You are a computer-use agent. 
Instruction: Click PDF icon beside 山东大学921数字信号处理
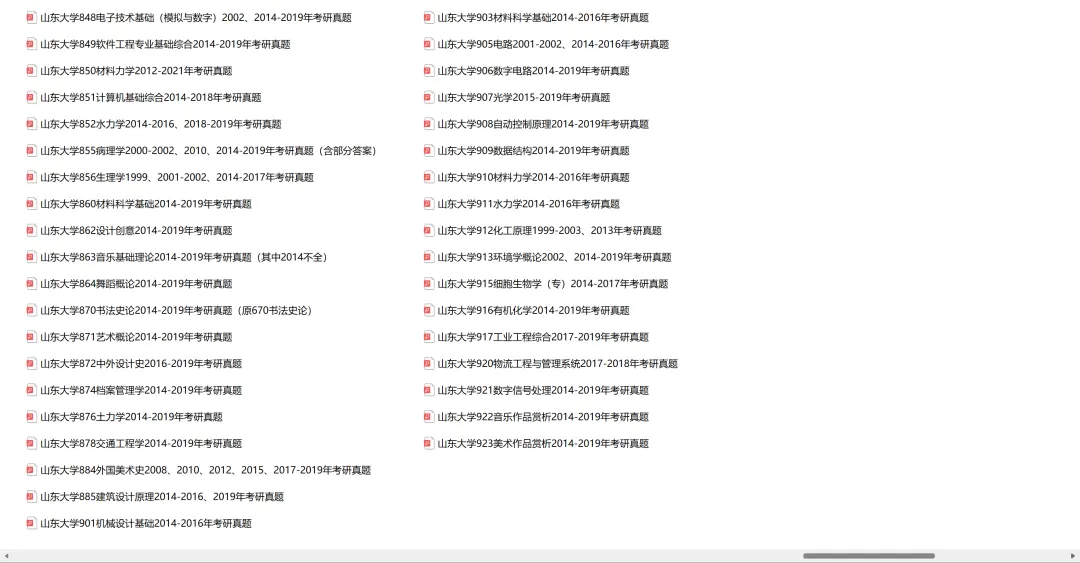coord(428,390)
